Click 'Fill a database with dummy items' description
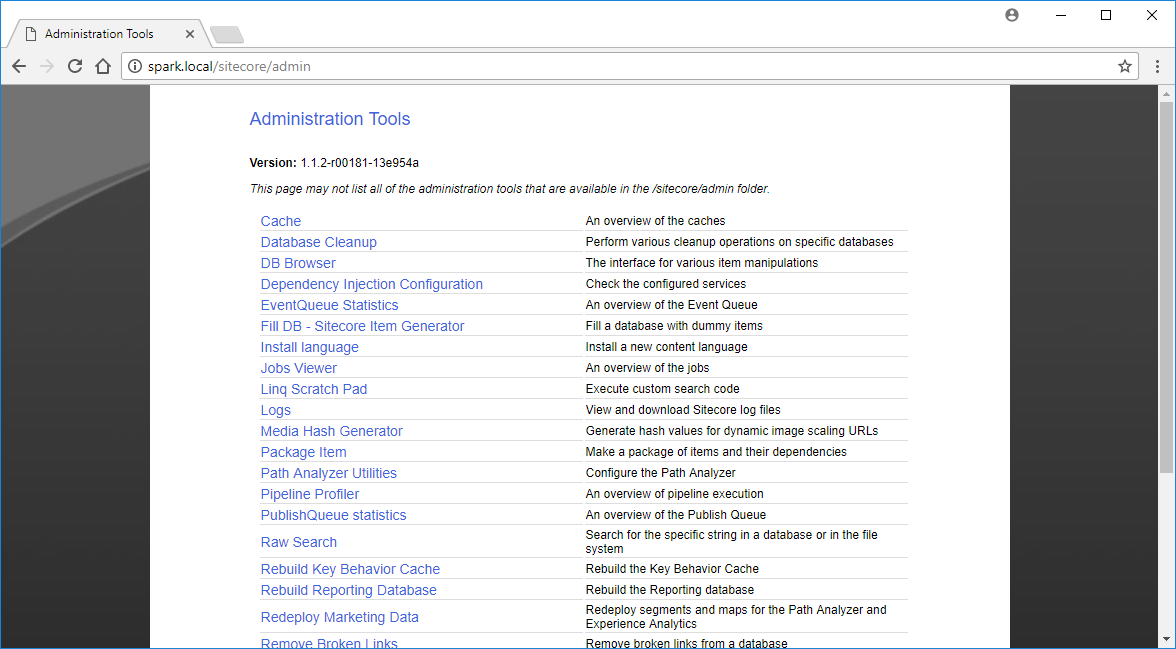This screenshot has height=649, width=1176. (674, 326)
